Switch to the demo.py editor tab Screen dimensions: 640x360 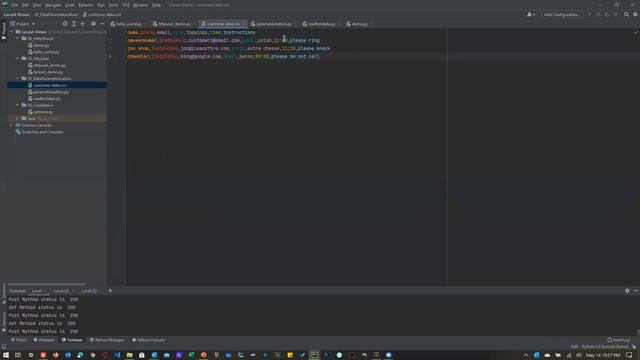point(357,24)
